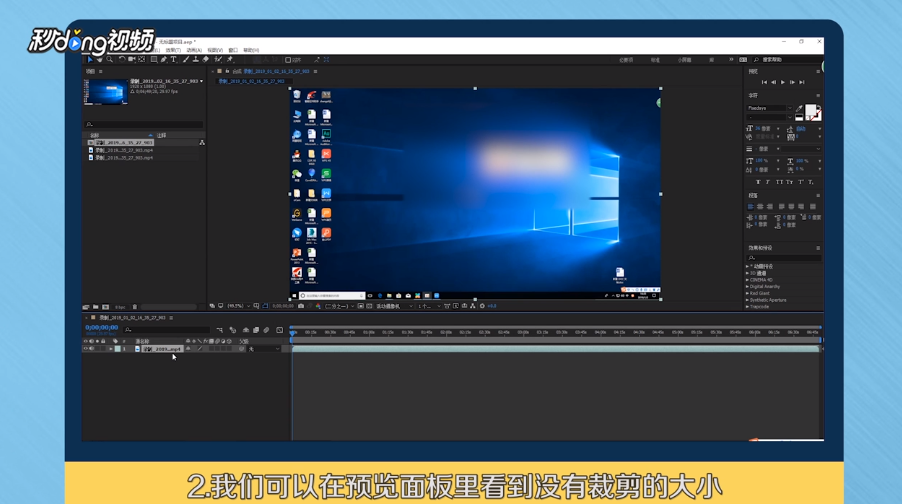Screen dimensions: 902x504
Task: Toggle the snapping checkbox in the toolbar
Action: pyautogui.click(x=288, y=60)
